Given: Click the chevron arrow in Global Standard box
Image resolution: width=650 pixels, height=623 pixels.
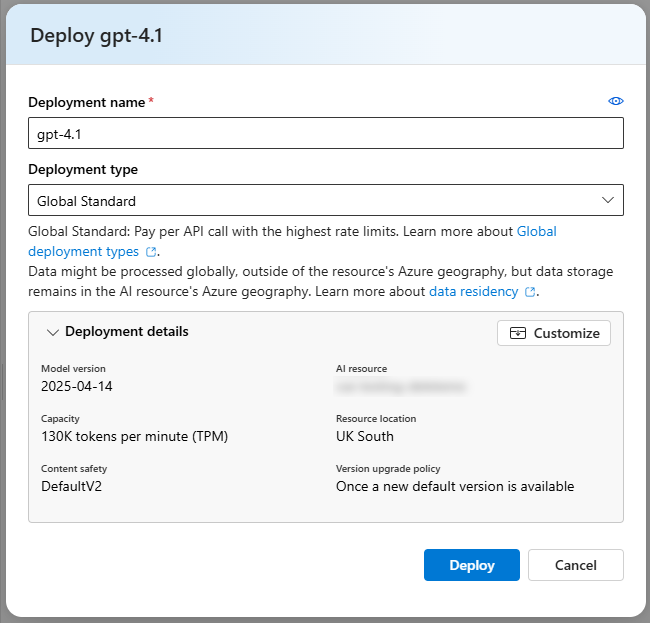Looking at the screenshot, I should click(608, 200).
